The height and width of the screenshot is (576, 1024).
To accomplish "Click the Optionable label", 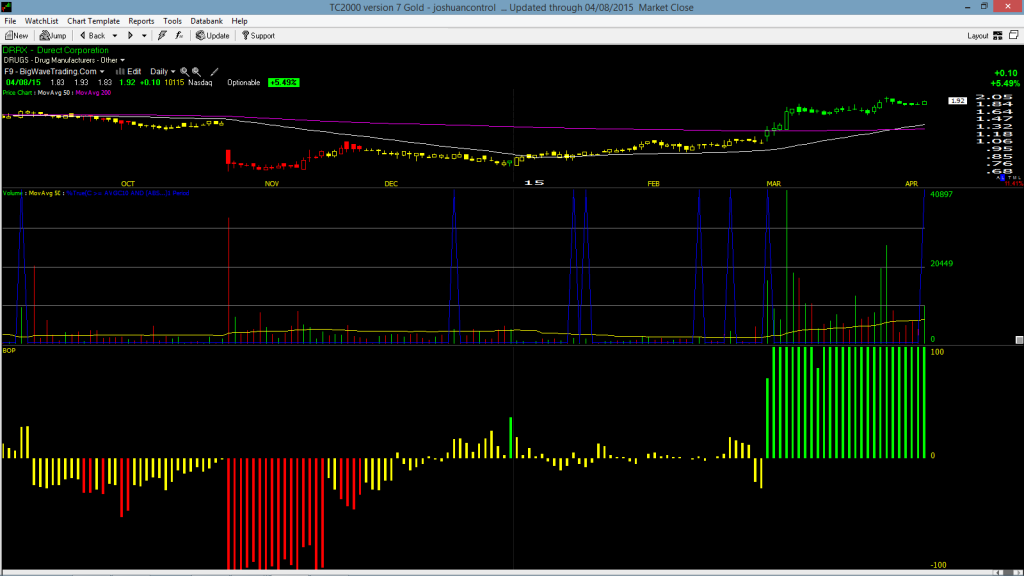I will point(244,83).
